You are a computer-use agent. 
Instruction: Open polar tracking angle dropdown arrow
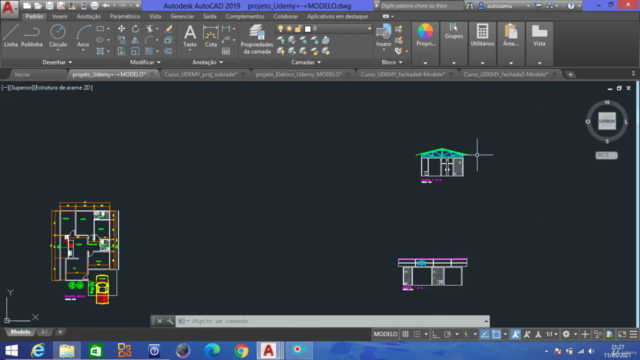click(x=457, y=334)
